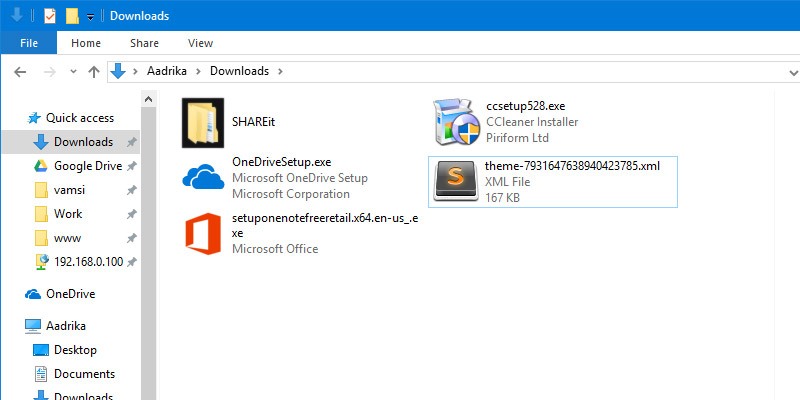Go up one level with the Up arrow
800x400 pixels.
[x=94, y=71]
